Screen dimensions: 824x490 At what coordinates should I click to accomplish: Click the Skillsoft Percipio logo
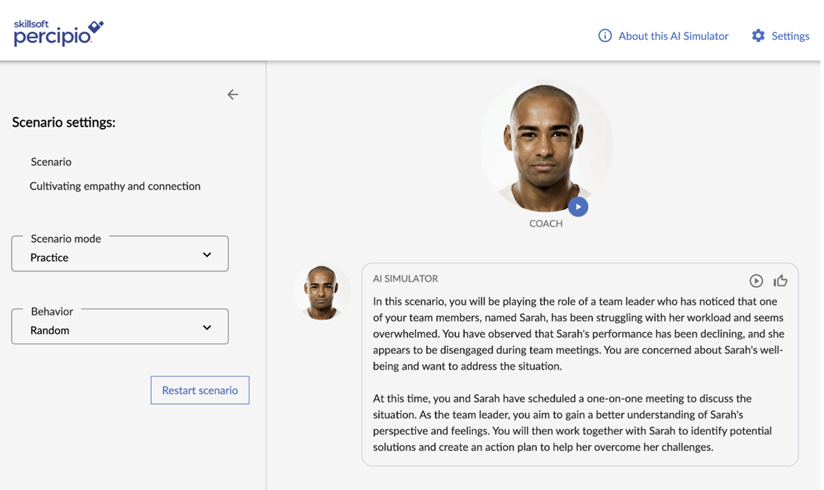click(58, 33)
